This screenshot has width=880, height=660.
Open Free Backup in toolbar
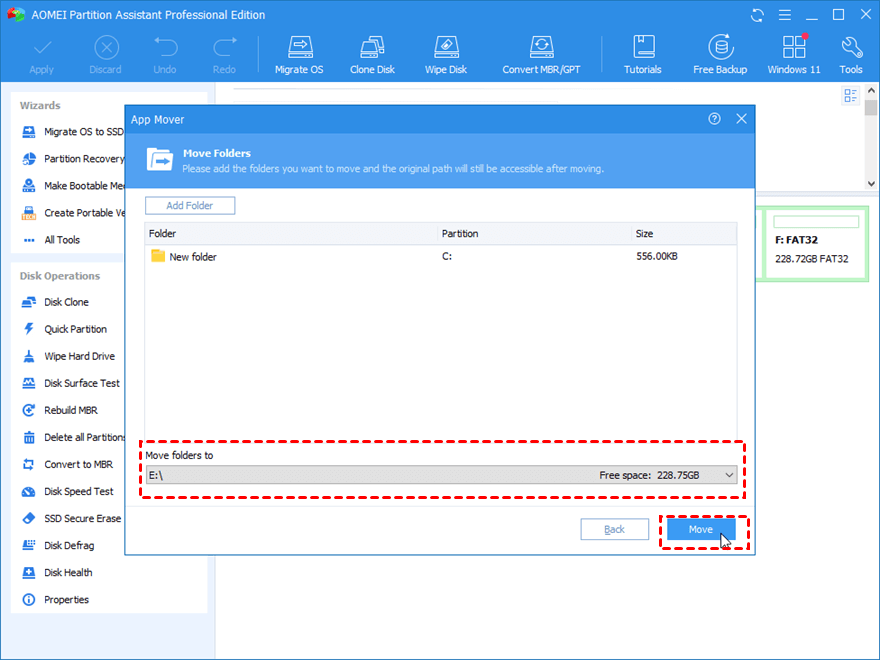pyautogui.click(x=720, y=56)
